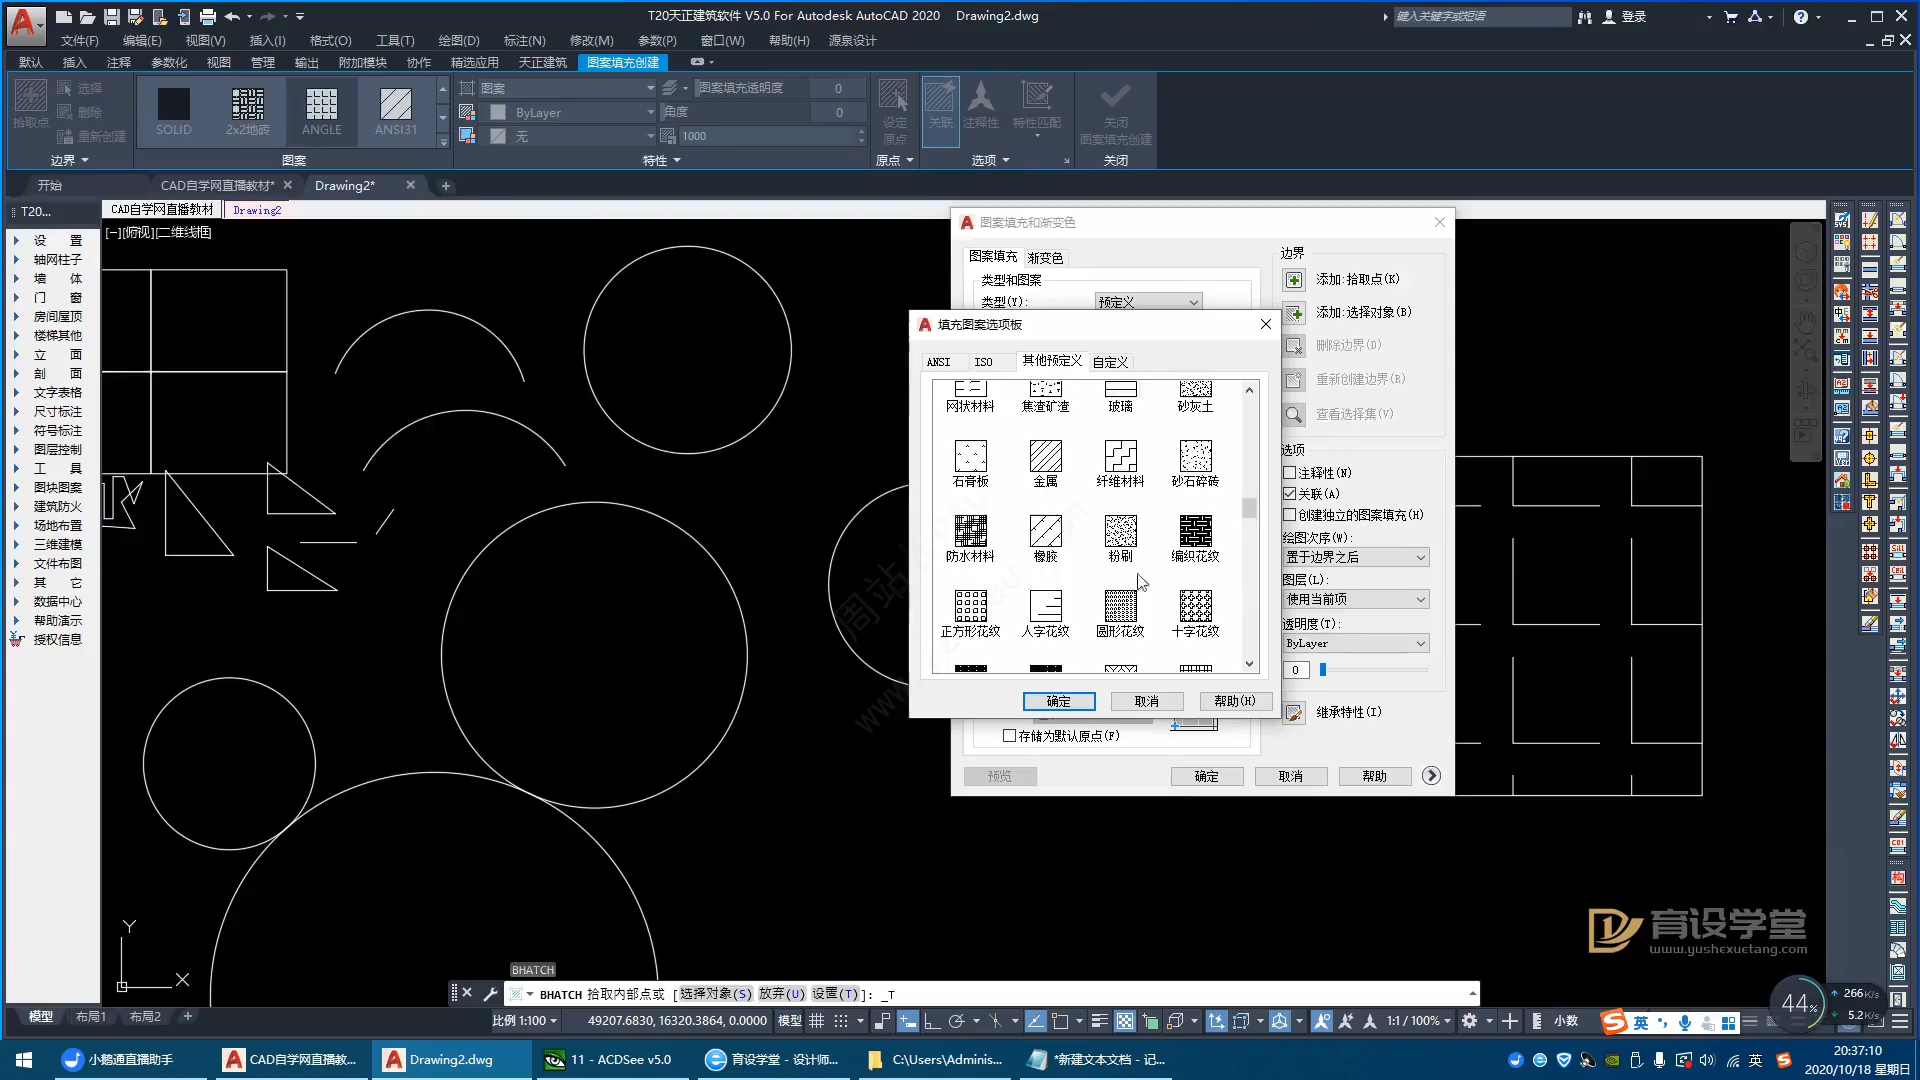Switch to the ANSI tab in pattern palette
Viewport: 1920px width, 1080px height.
(x=938, y=362)
